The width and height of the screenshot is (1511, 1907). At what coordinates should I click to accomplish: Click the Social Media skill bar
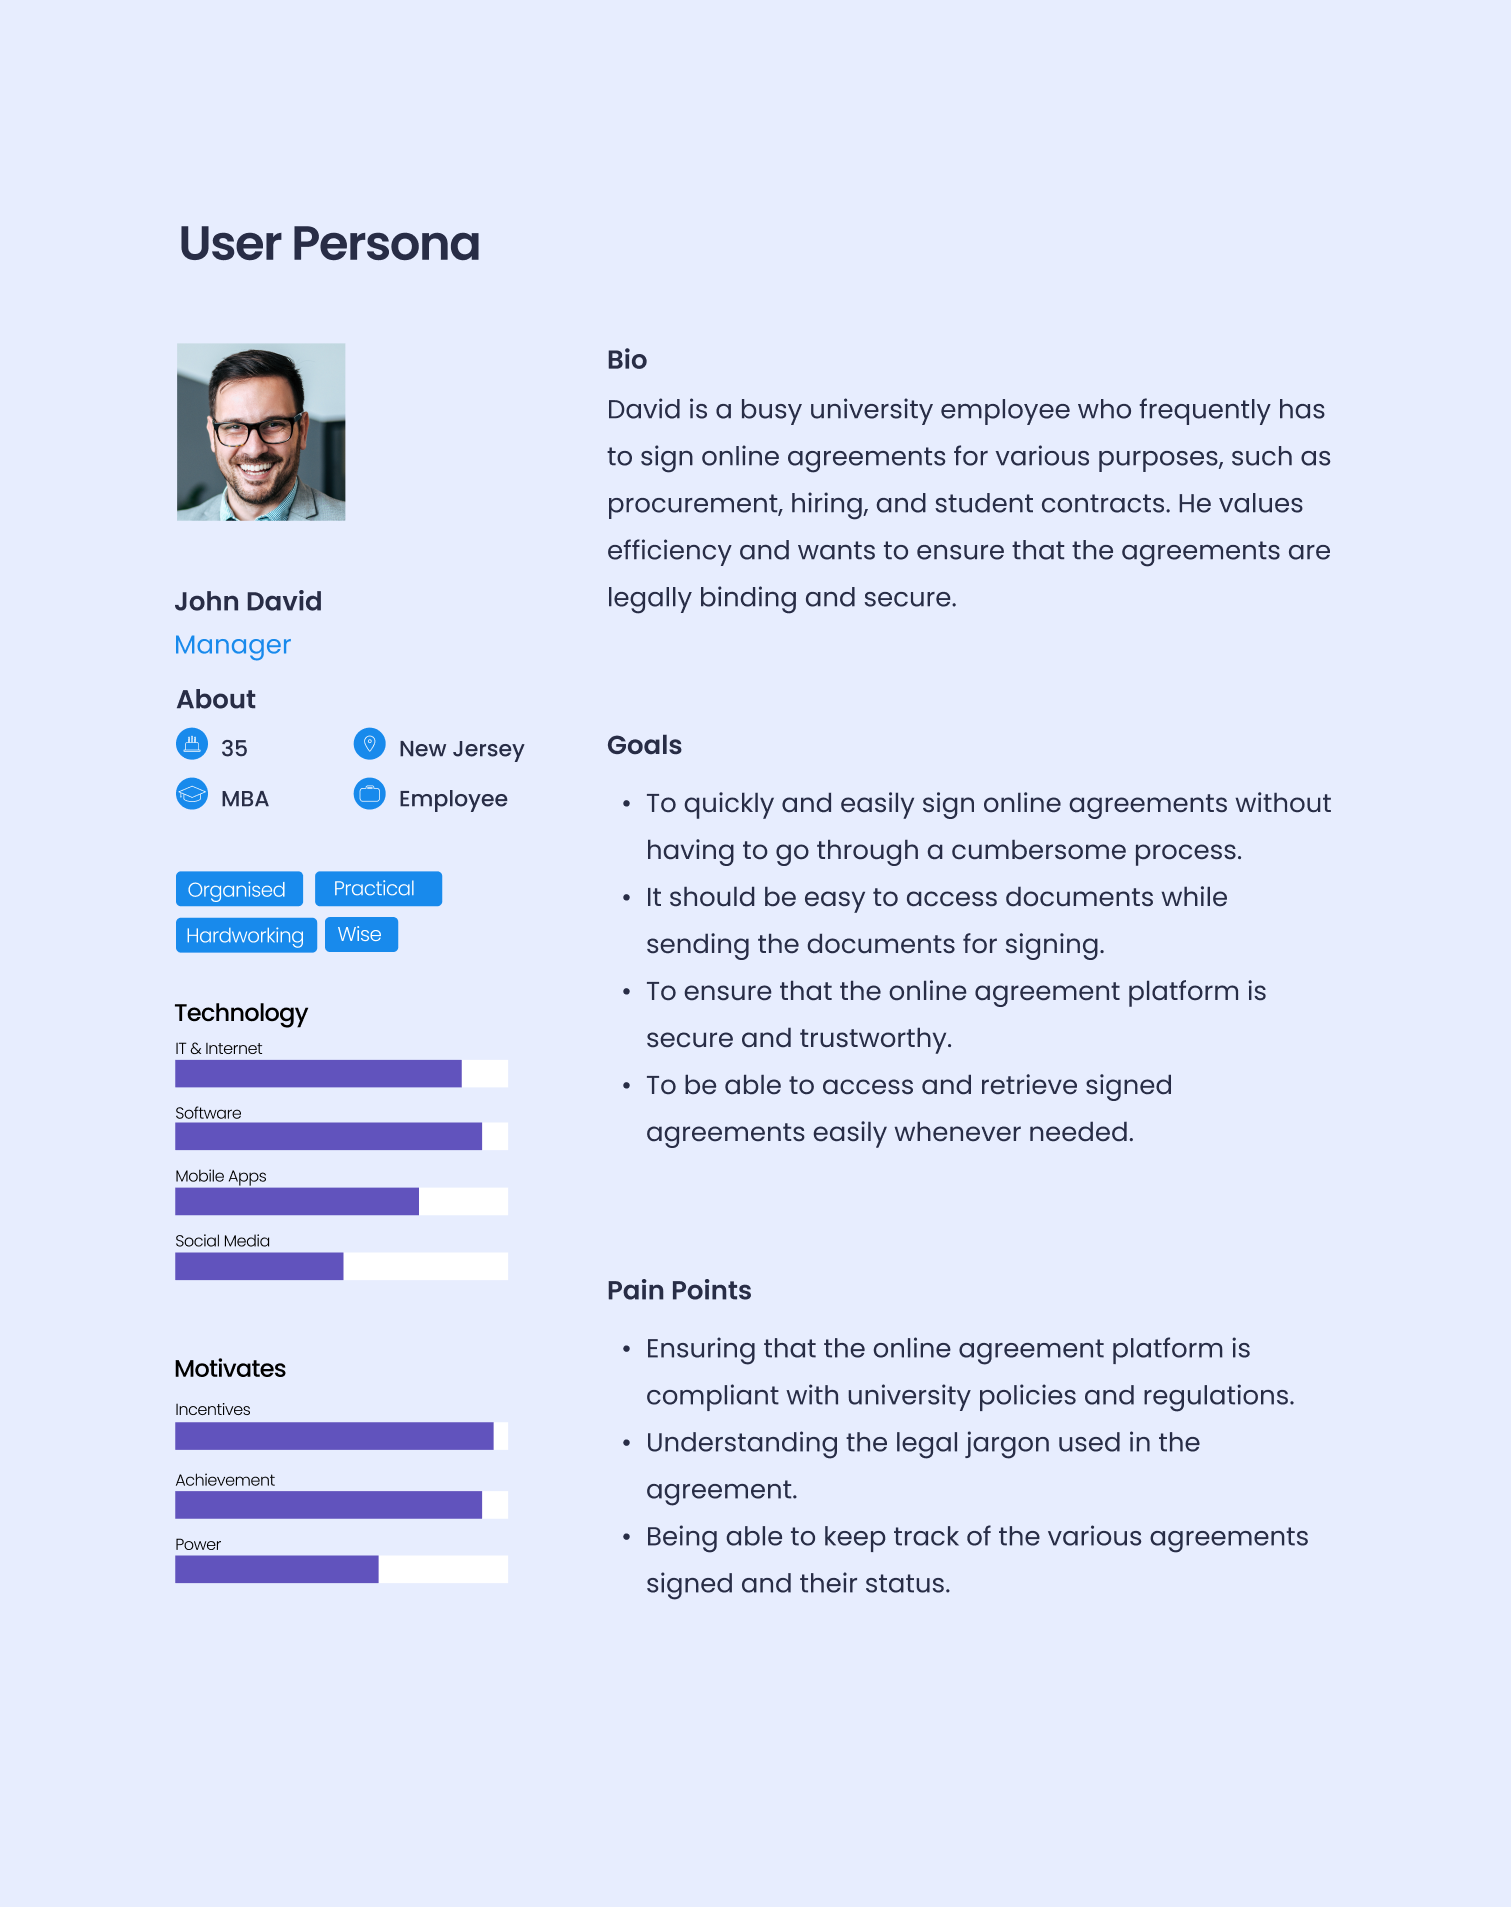pyautogui.click(x=341, y=1266)
